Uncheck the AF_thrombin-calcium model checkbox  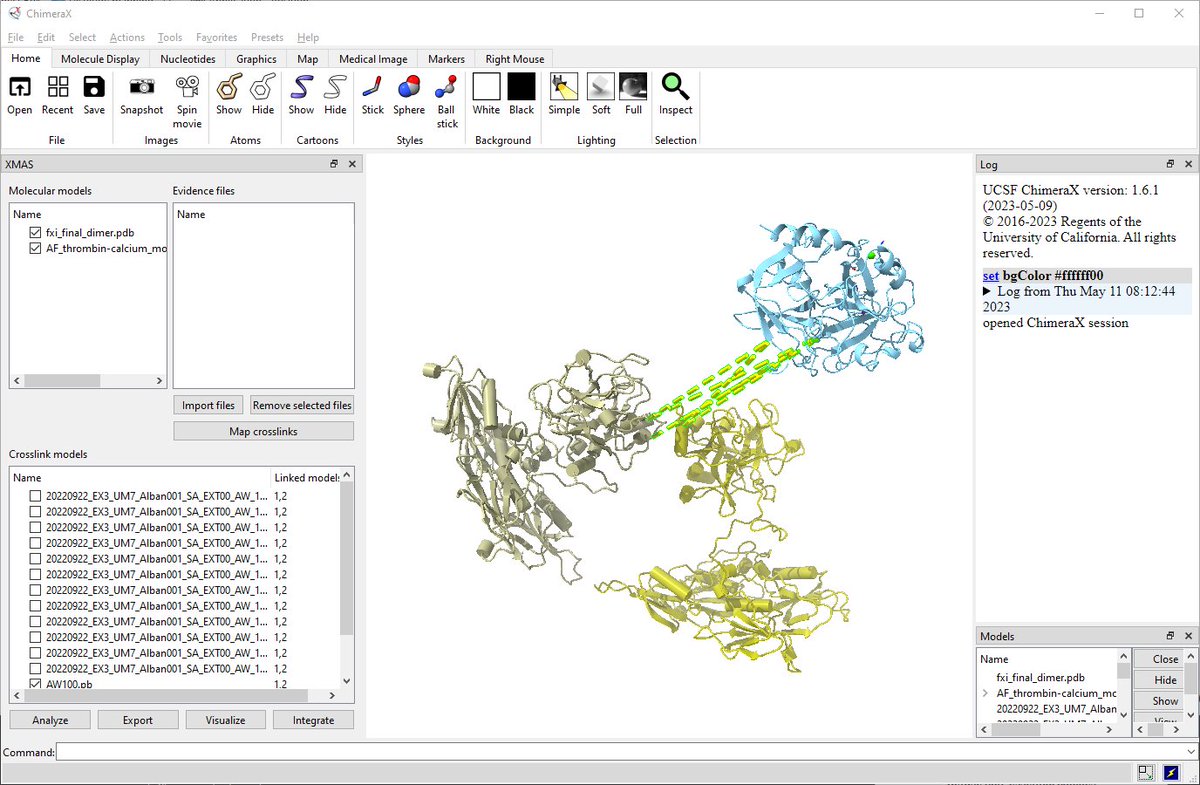tap(36, 249)
